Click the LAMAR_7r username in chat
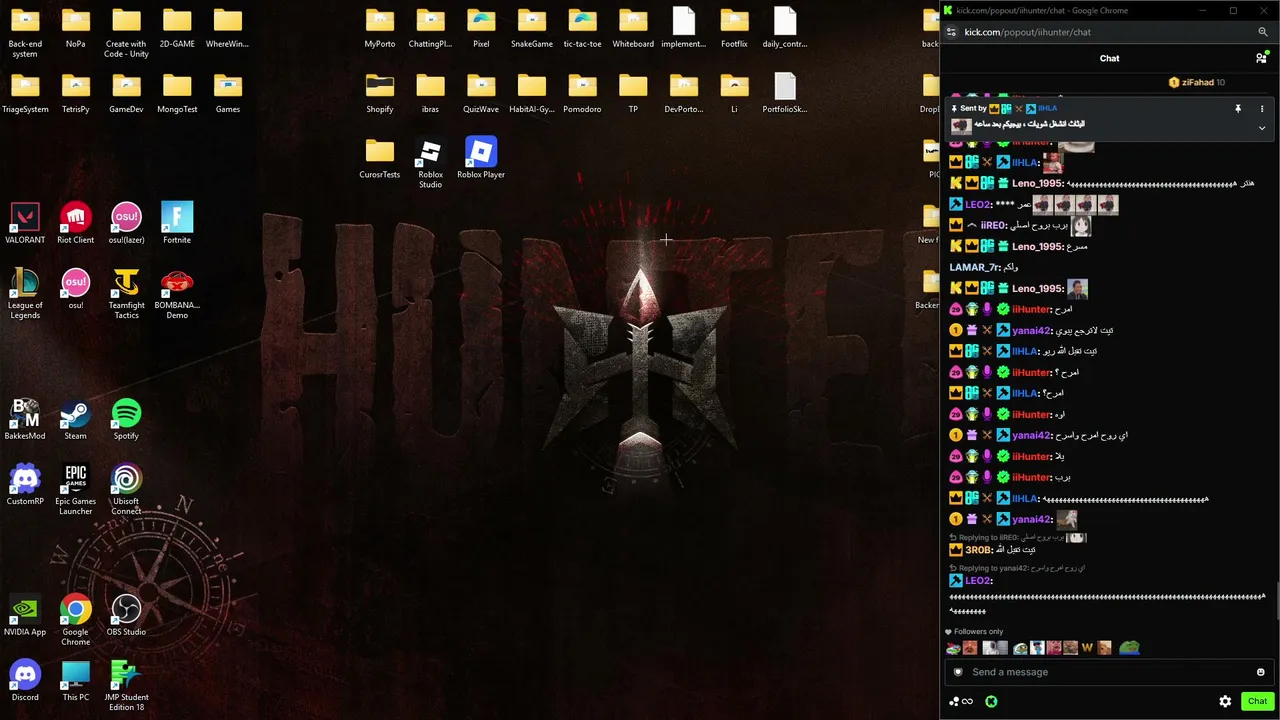1280x720 pixels. [974, 267]
